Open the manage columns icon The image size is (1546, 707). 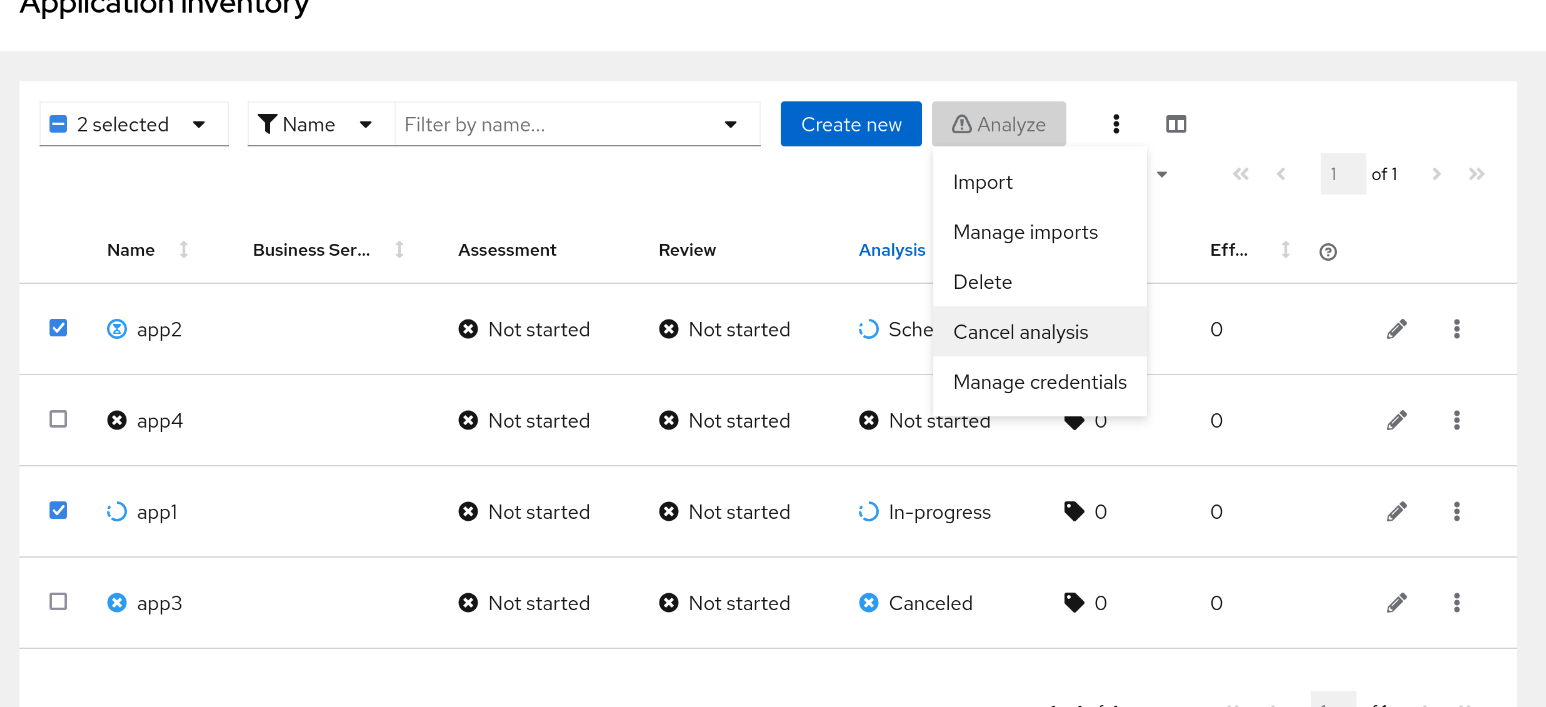pos(1176,124)
